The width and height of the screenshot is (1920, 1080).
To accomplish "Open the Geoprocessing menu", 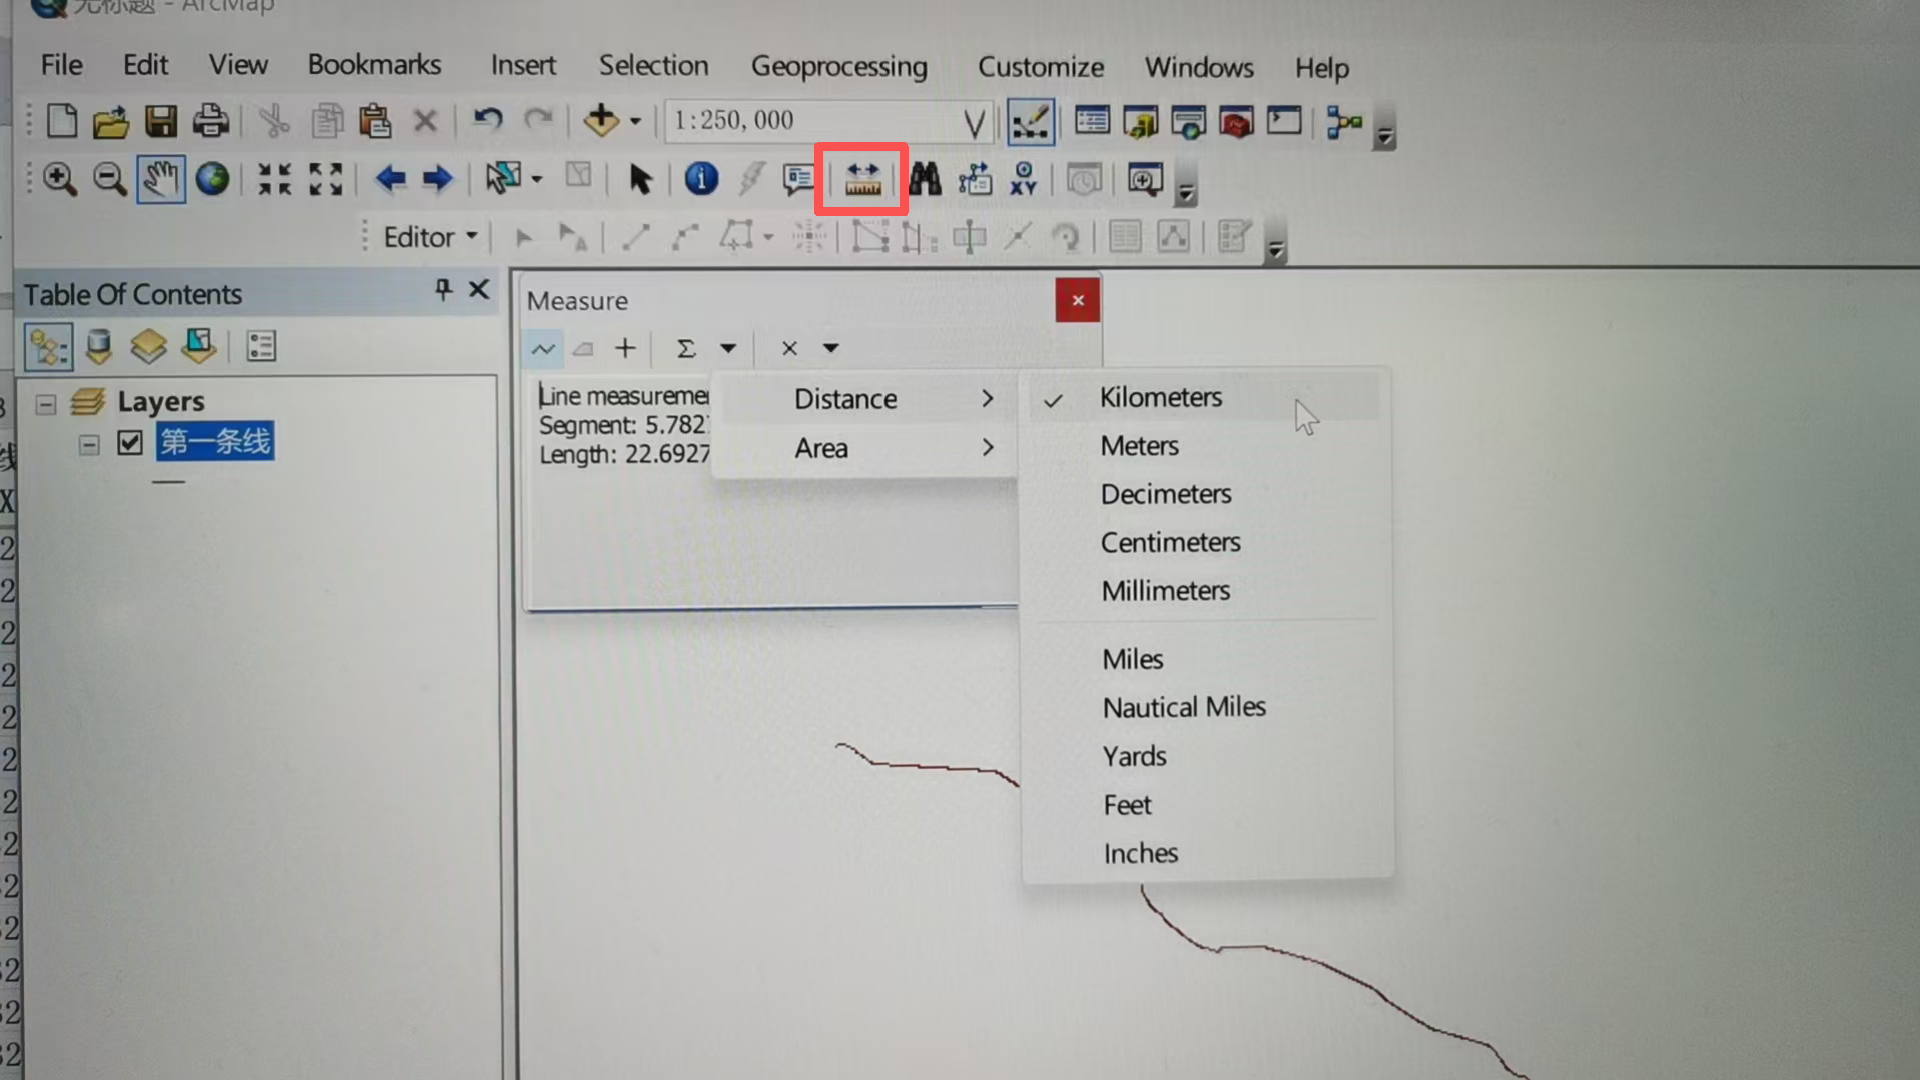I will tap(839, 66).
